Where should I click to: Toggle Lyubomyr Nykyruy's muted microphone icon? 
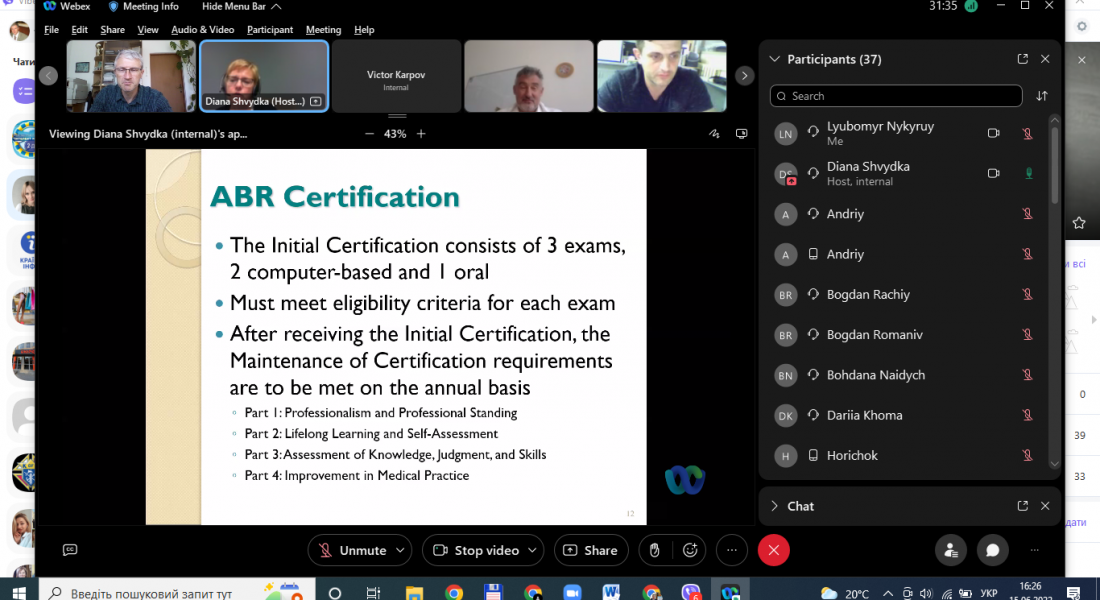1027,134
